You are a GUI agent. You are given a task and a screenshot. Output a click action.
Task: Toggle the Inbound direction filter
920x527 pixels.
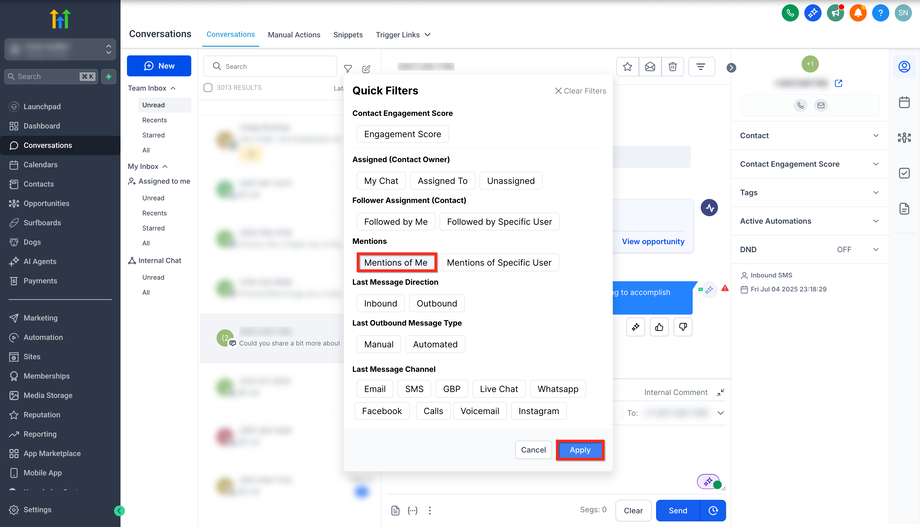tap(380, 303)
